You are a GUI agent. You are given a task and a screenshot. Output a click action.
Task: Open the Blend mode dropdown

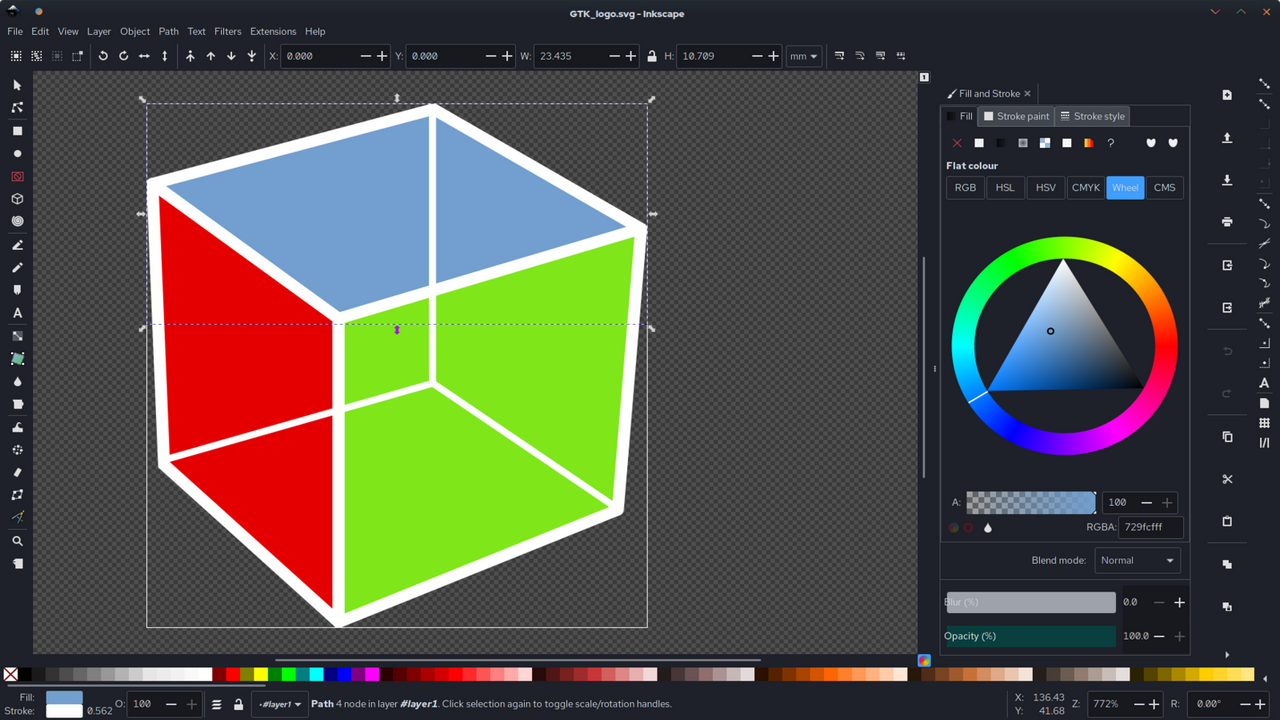coord(1137,560)
